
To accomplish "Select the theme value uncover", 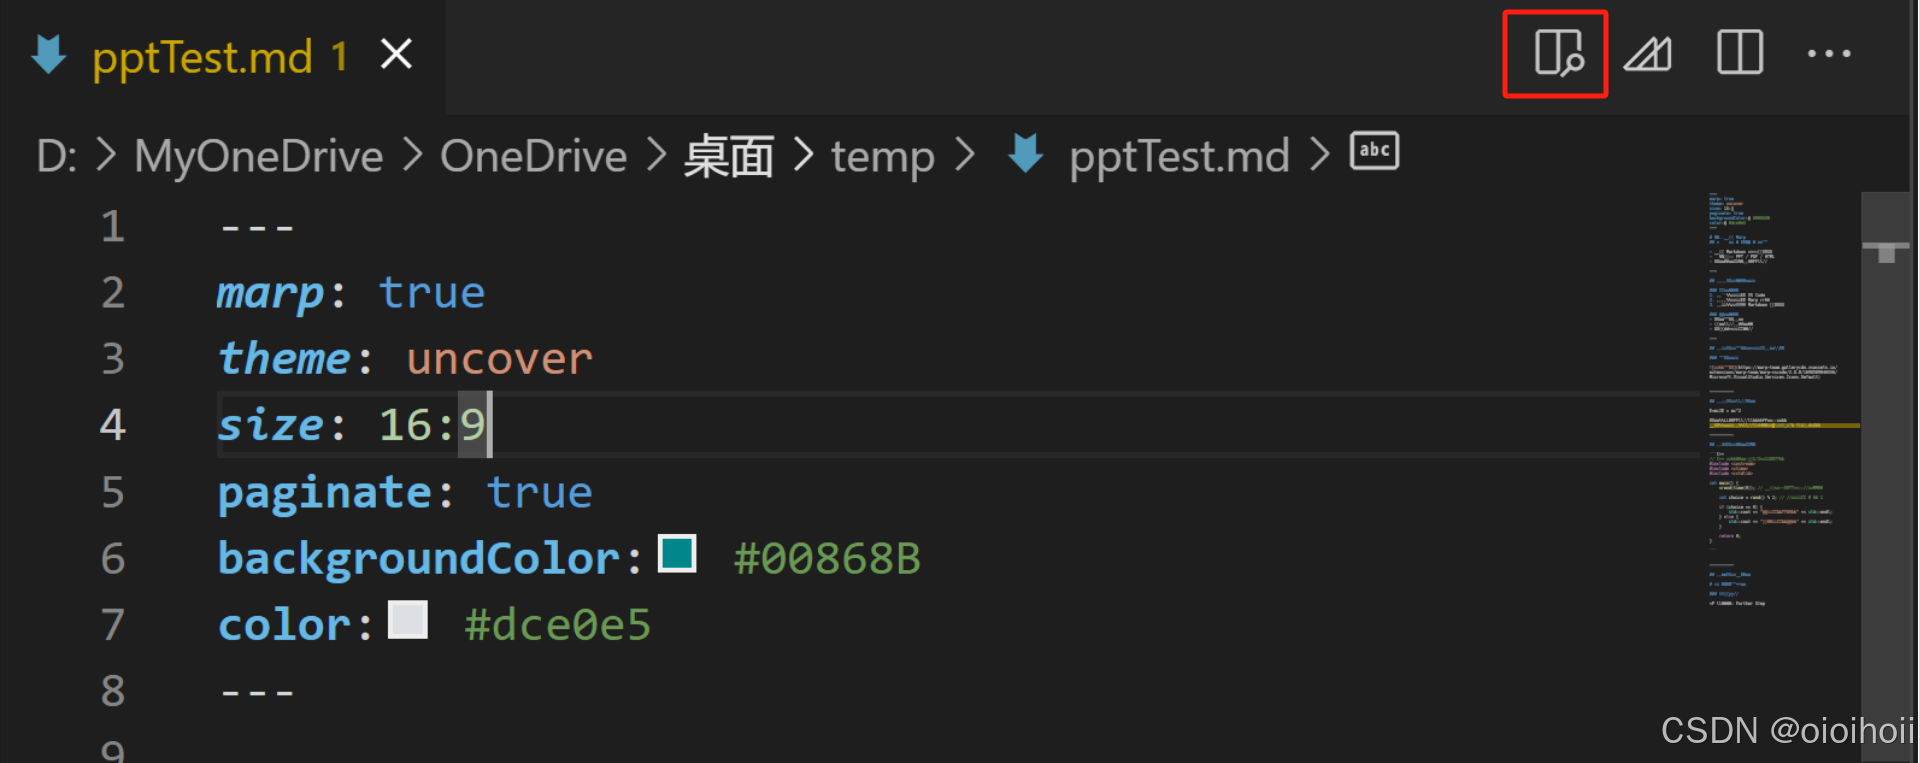I will (x=499, y=358).
